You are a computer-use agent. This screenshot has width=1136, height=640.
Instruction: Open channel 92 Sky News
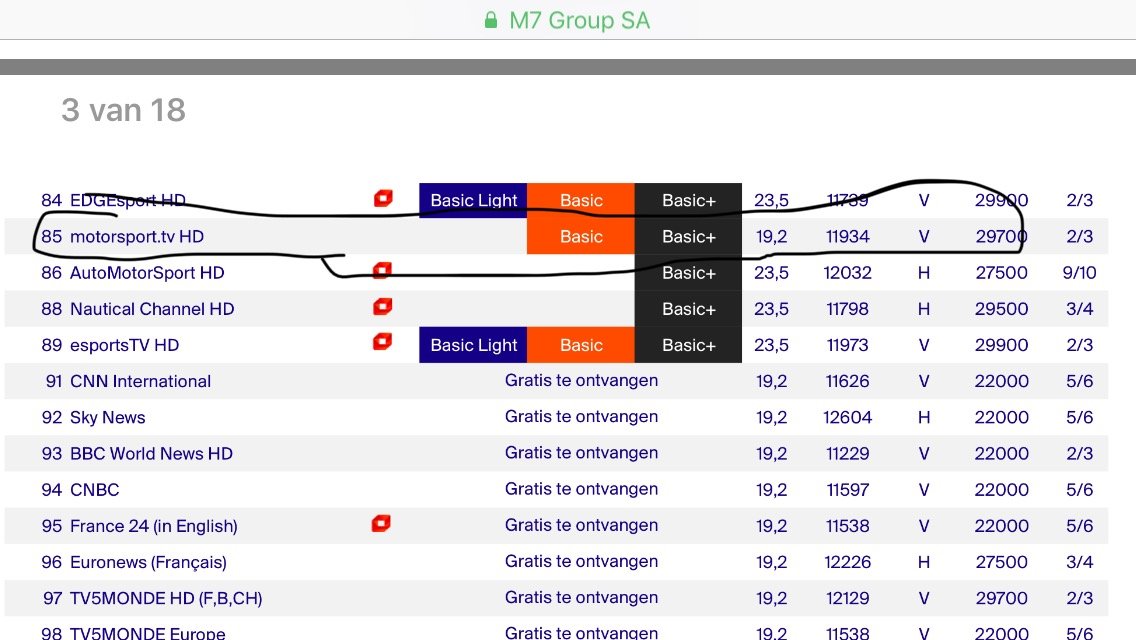[93, 417]
